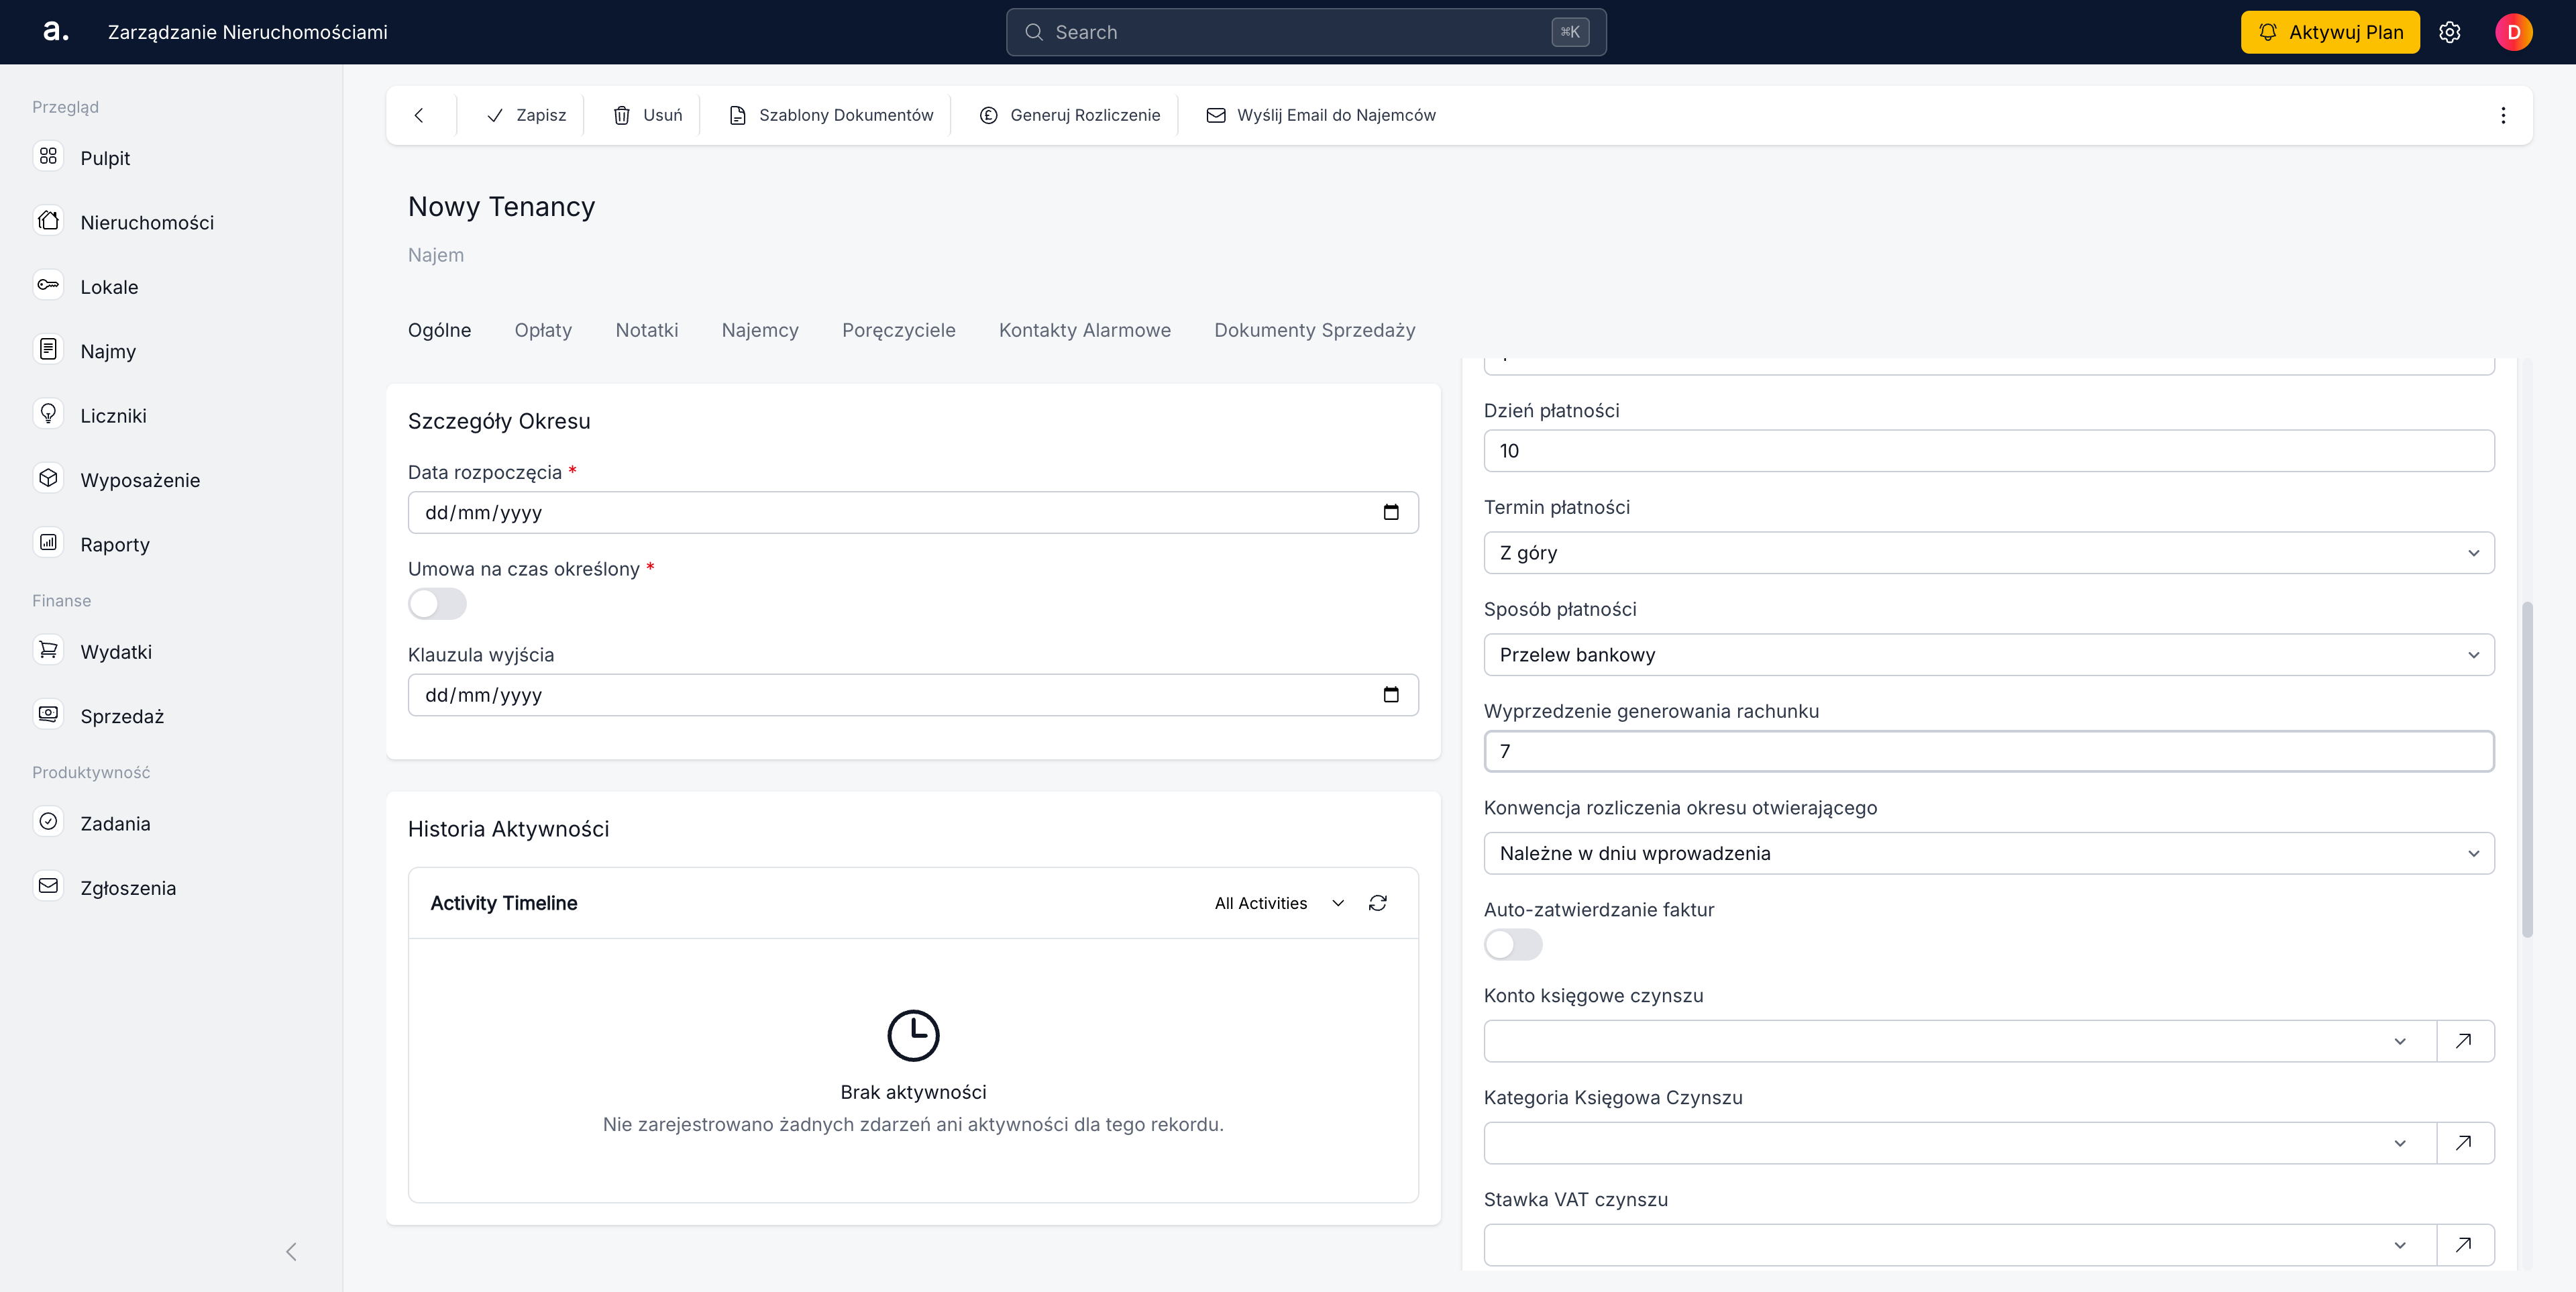2576x1292 pixels.
Task: Open linked record for Stawka VAT czynszu
Action: pos(2464,1245)
